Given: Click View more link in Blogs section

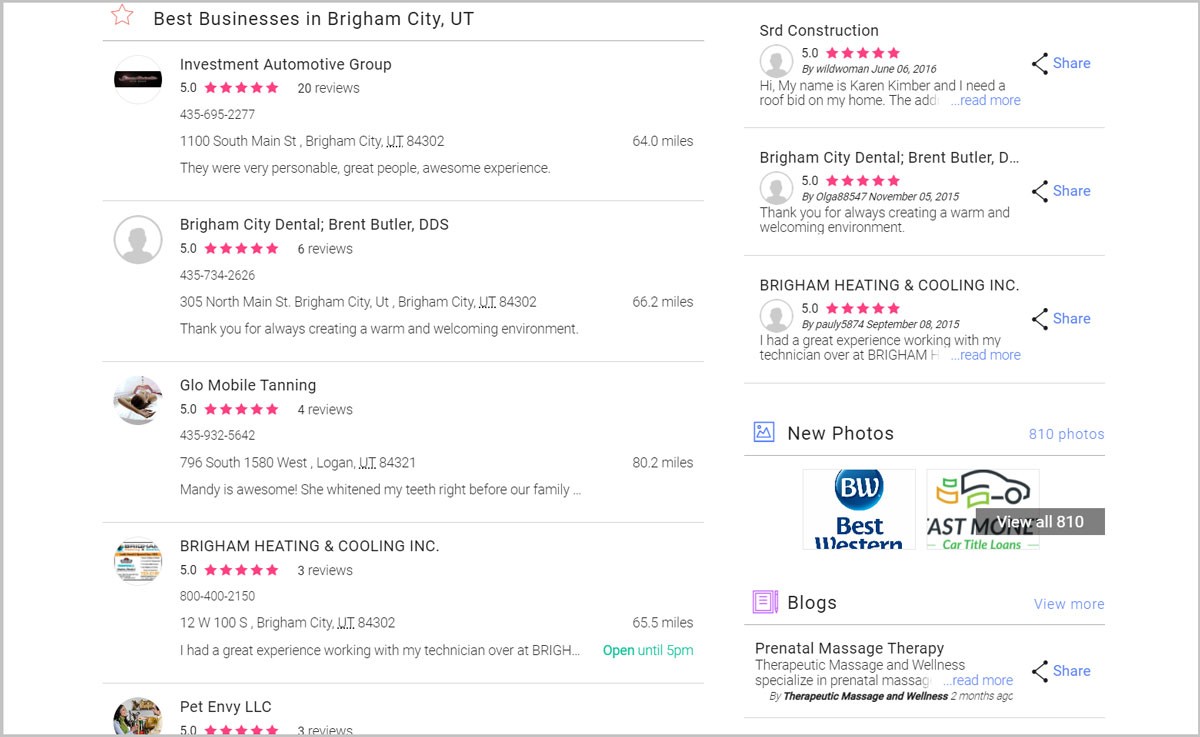Looking at the screenshot, I should [1068, 604].
